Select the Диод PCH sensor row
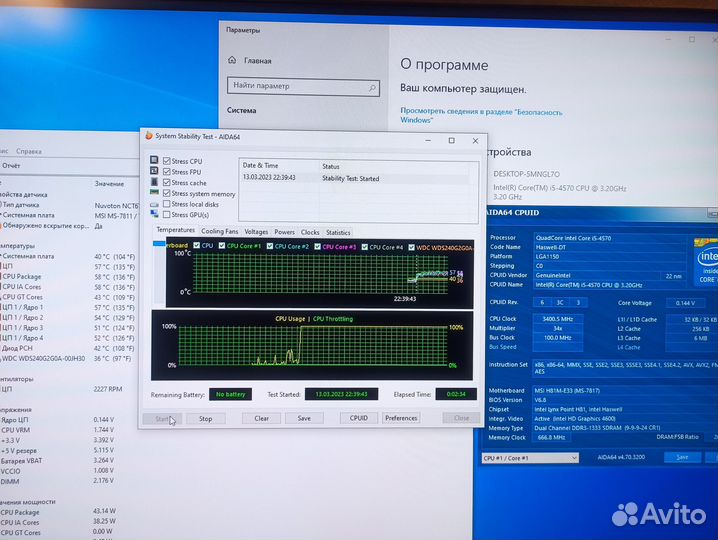 click(x=69, y=348)
